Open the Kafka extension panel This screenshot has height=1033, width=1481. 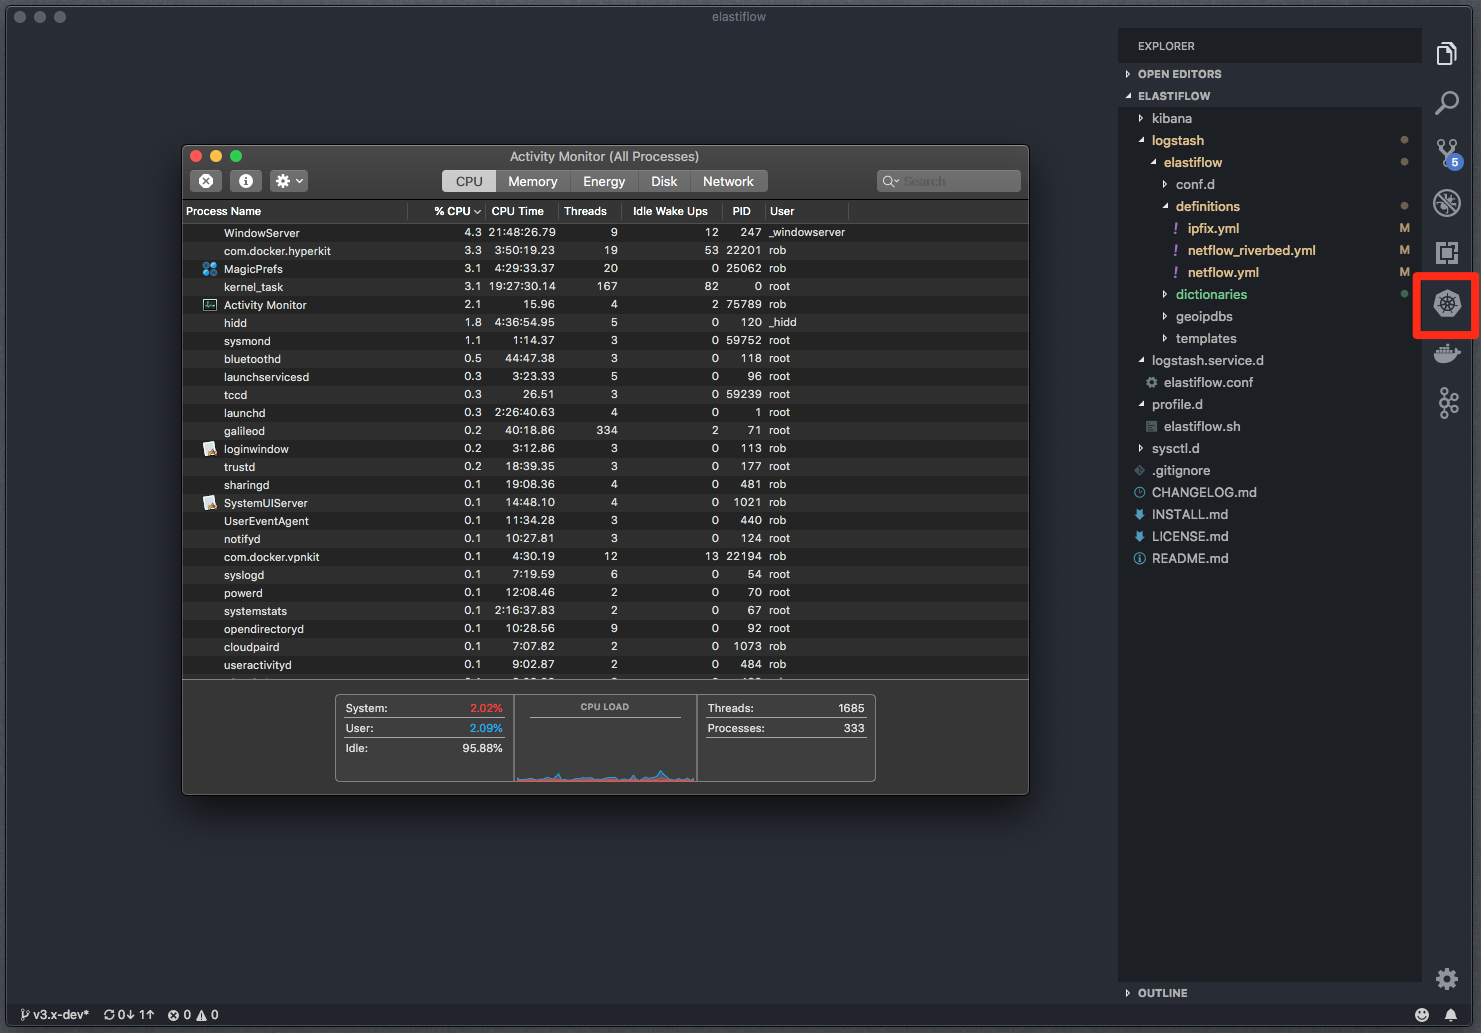click(1447, 403)
